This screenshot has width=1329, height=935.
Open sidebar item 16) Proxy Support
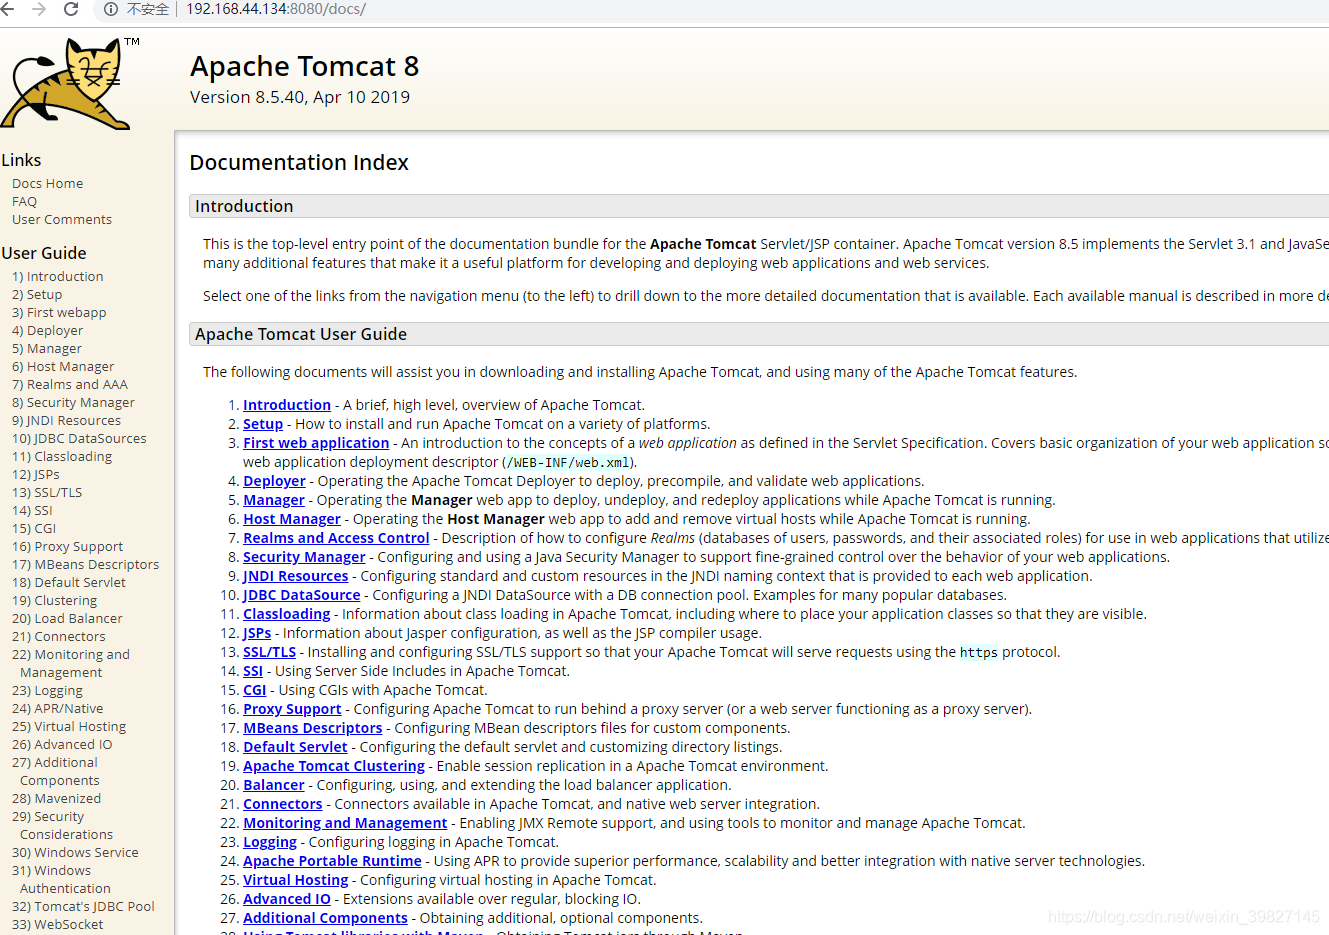tap(68, 547)
